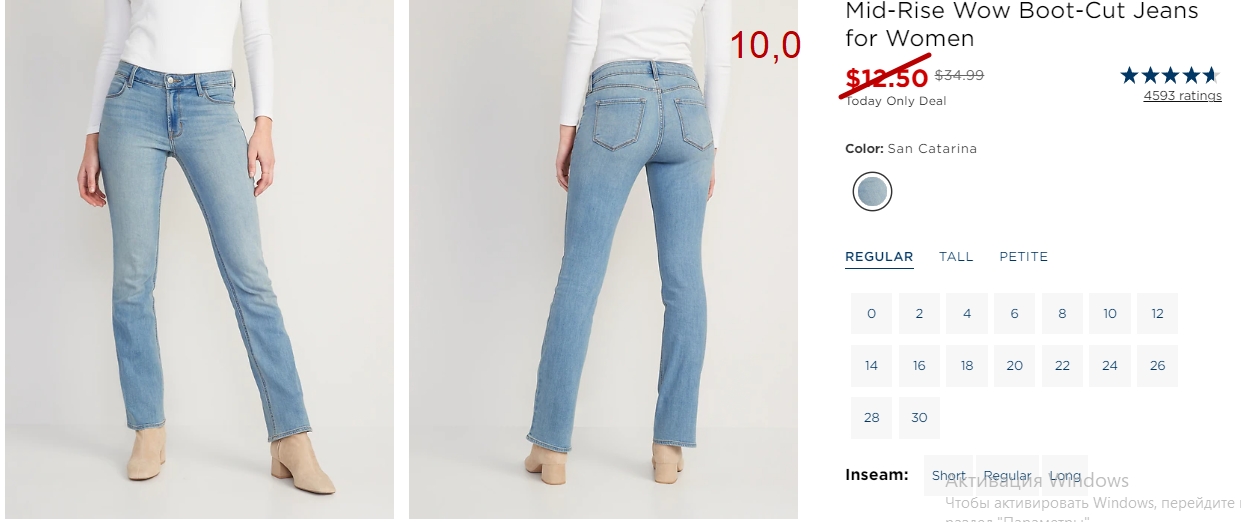The height and width of the screenshot is (522, 1241).
Task: Choose size 0
Action: (871, 314)
